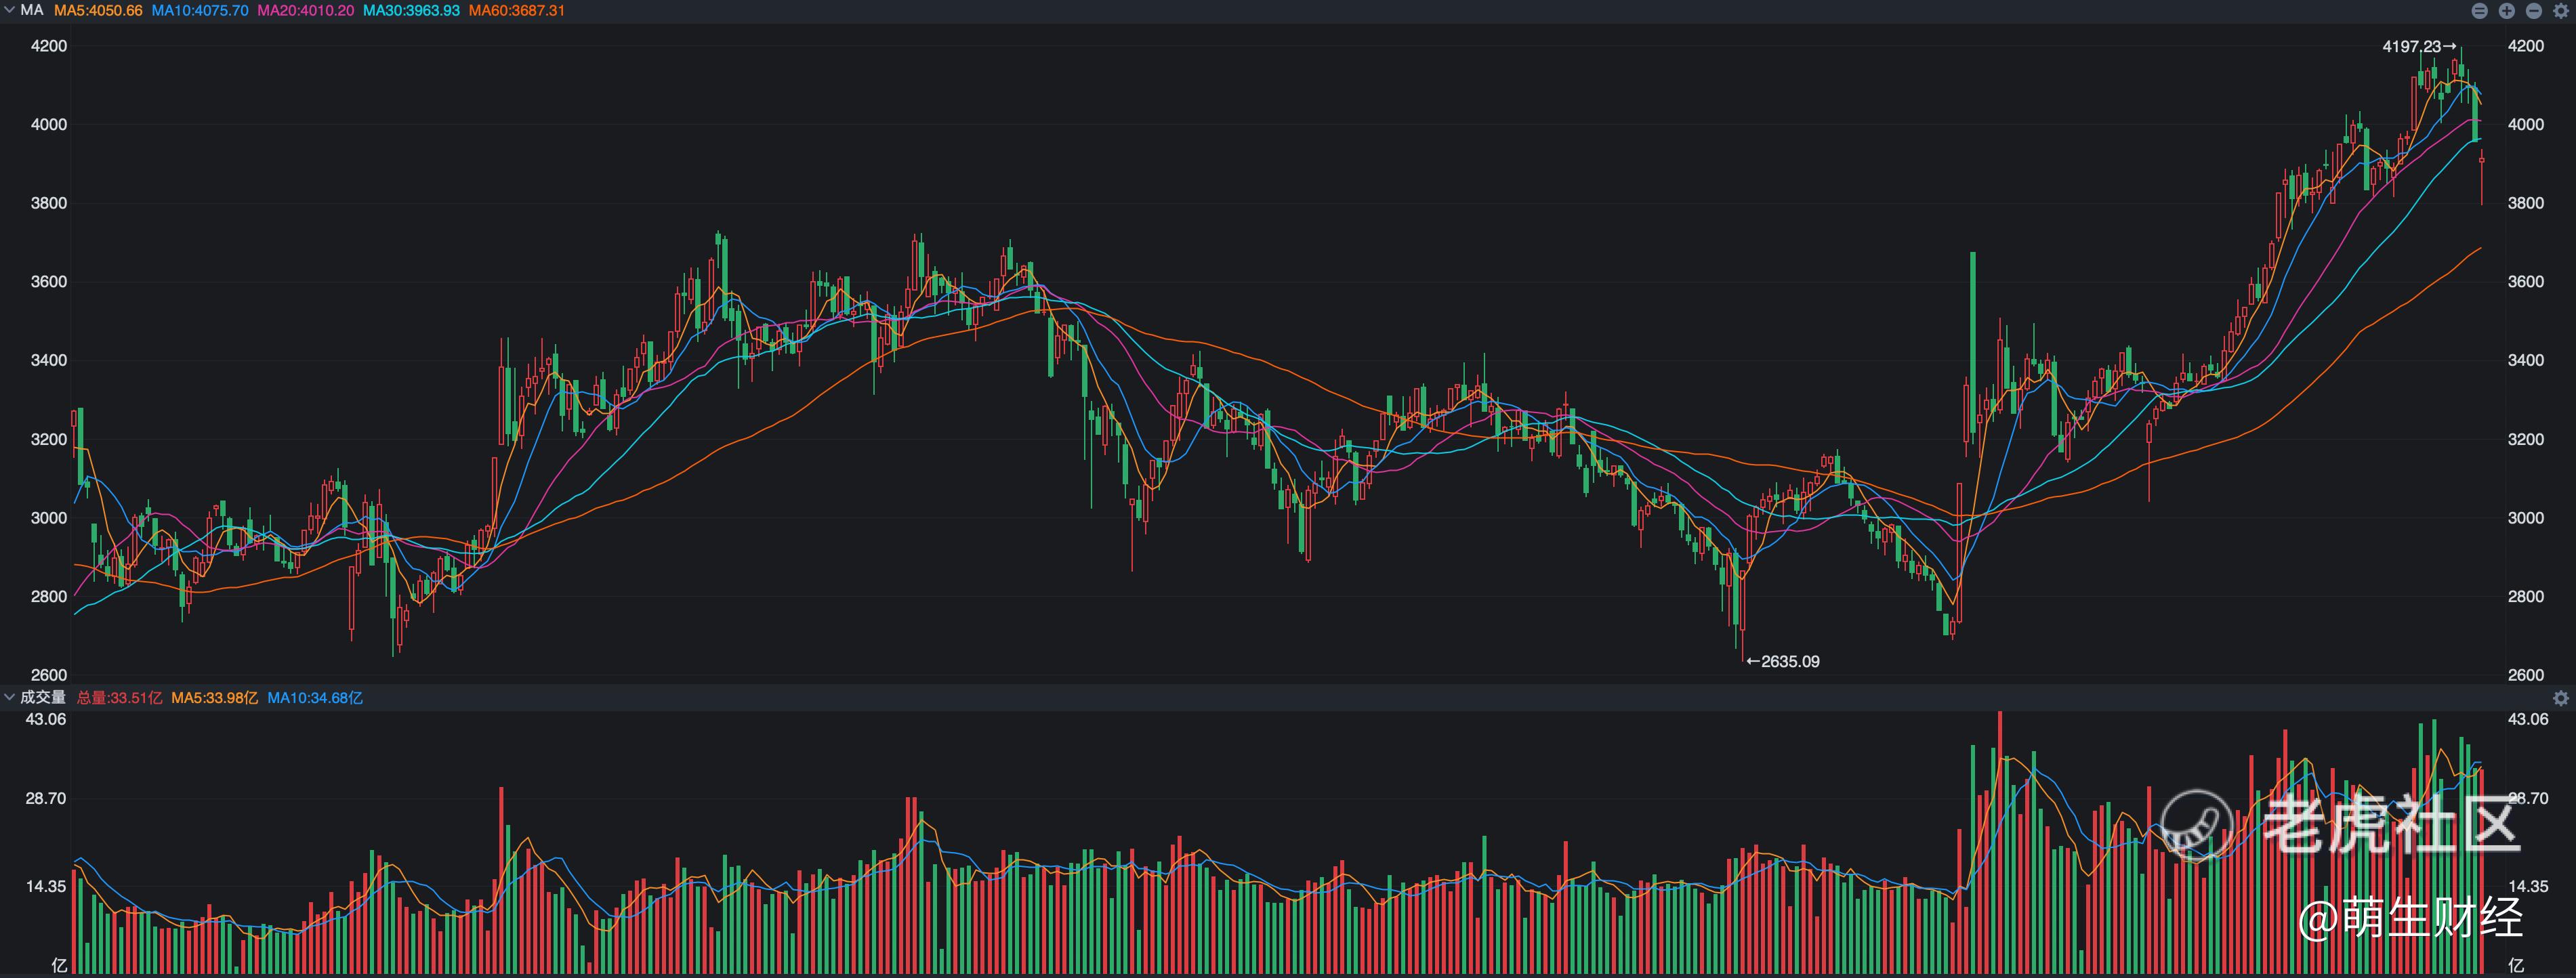Open the 成交量 volume panel settings gear
Viewport: 2576px width, 978px height.
click(2561, 698)
